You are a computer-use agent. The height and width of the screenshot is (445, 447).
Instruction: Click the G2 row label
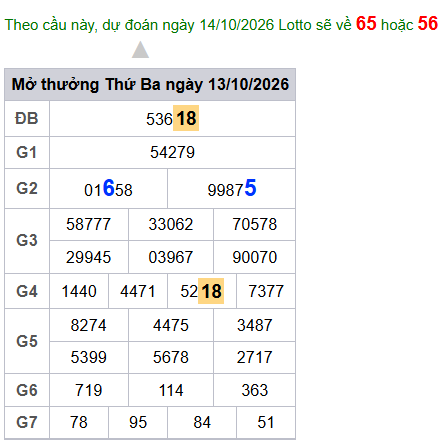[27, 189]
